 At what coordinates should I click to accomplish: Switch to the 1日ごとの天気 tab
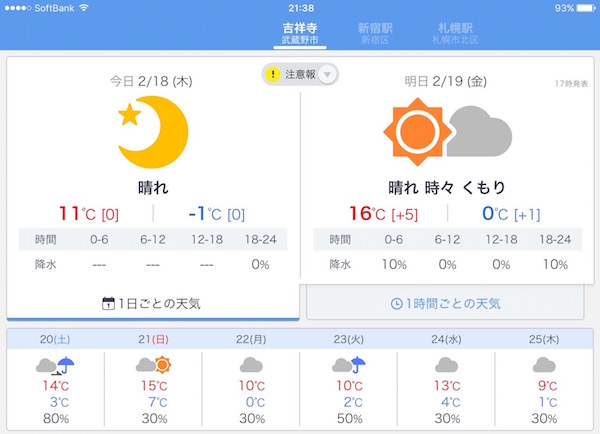[152, 304]
